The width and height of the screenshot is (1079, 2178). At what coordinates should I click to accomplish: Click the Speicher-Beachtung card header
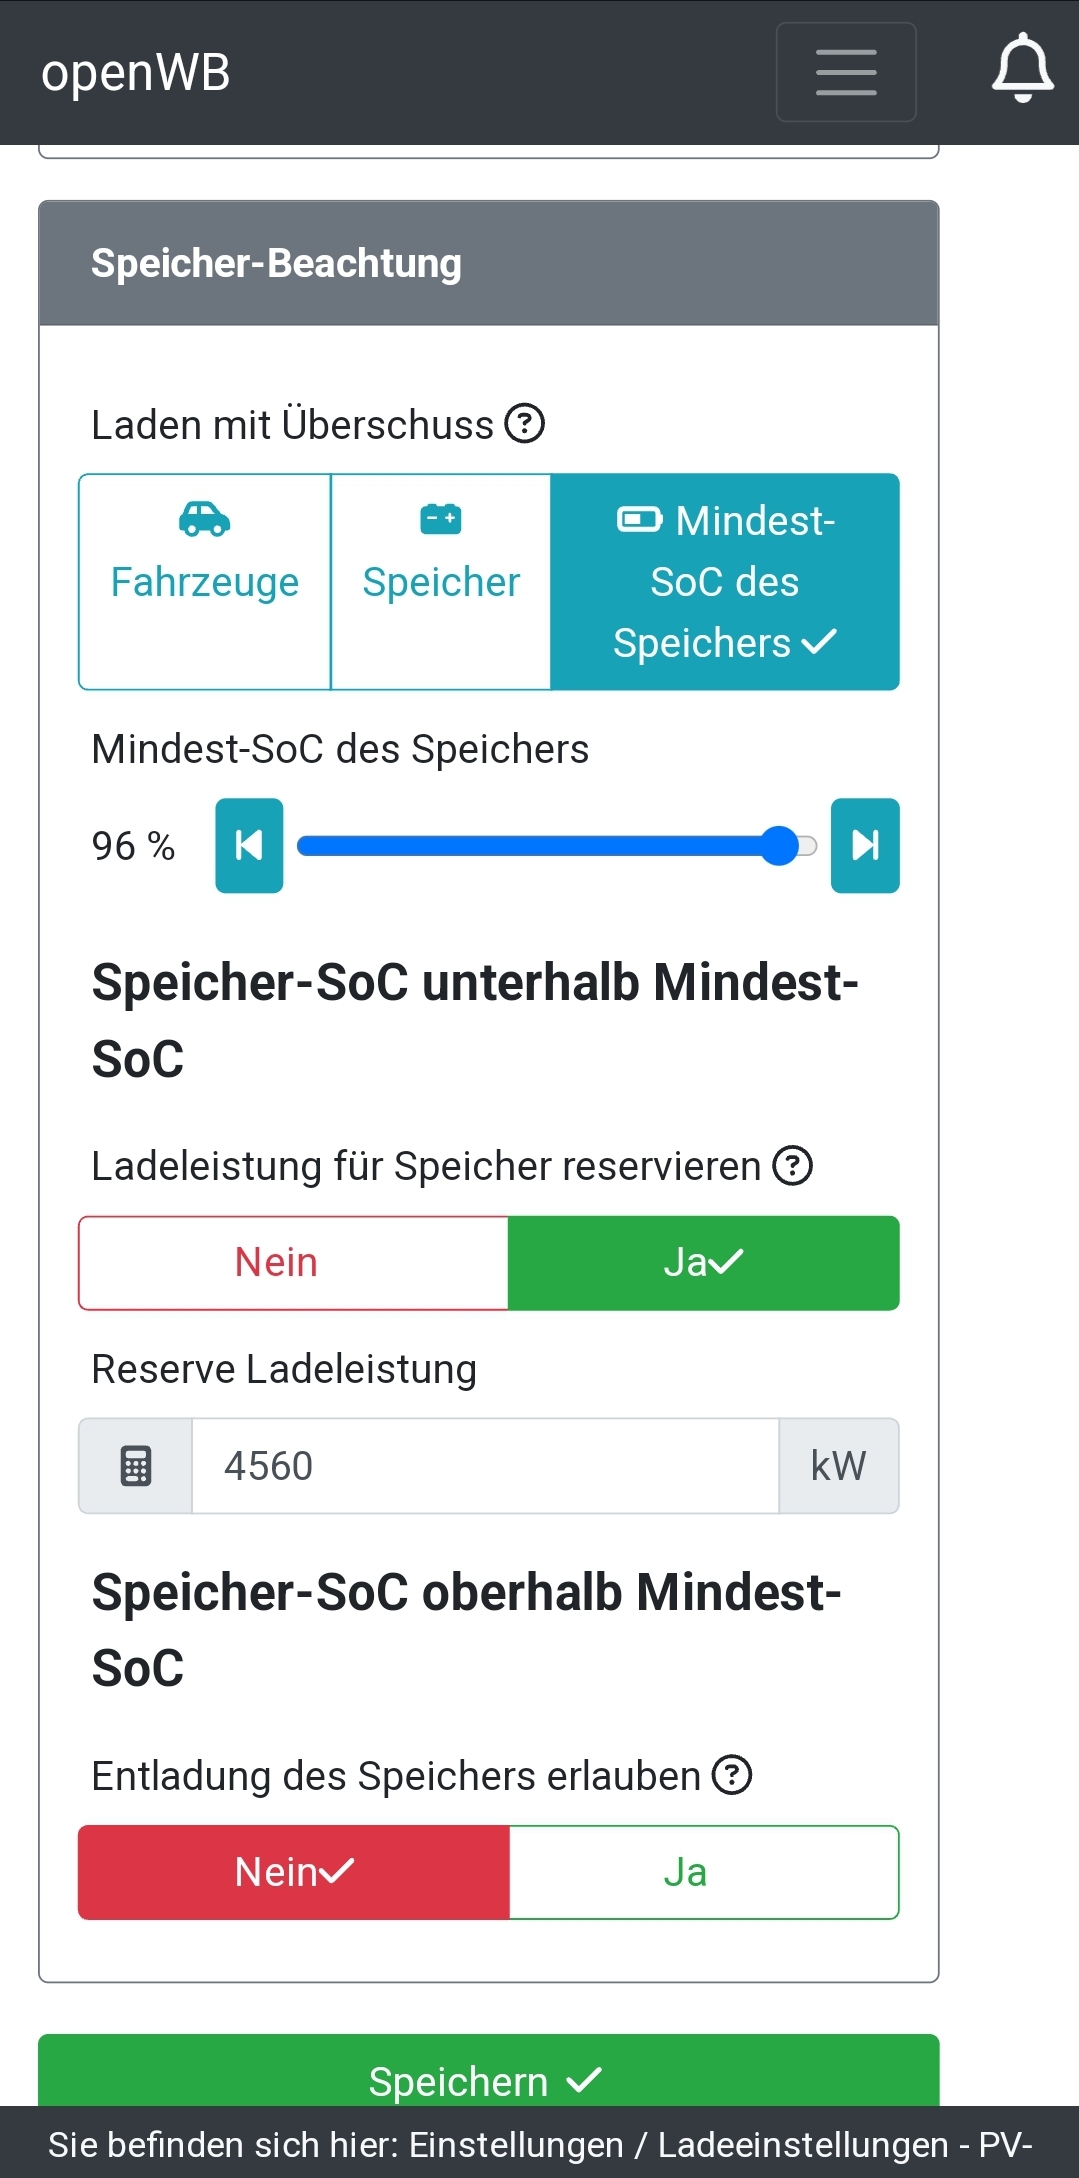click(x=488, y=264)
